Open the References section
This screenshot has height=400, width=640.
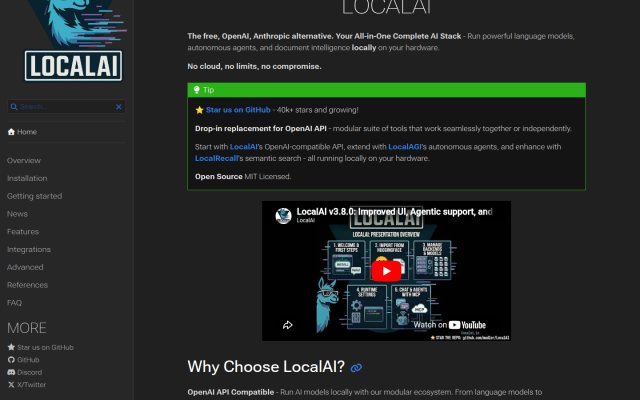point(27,285)
